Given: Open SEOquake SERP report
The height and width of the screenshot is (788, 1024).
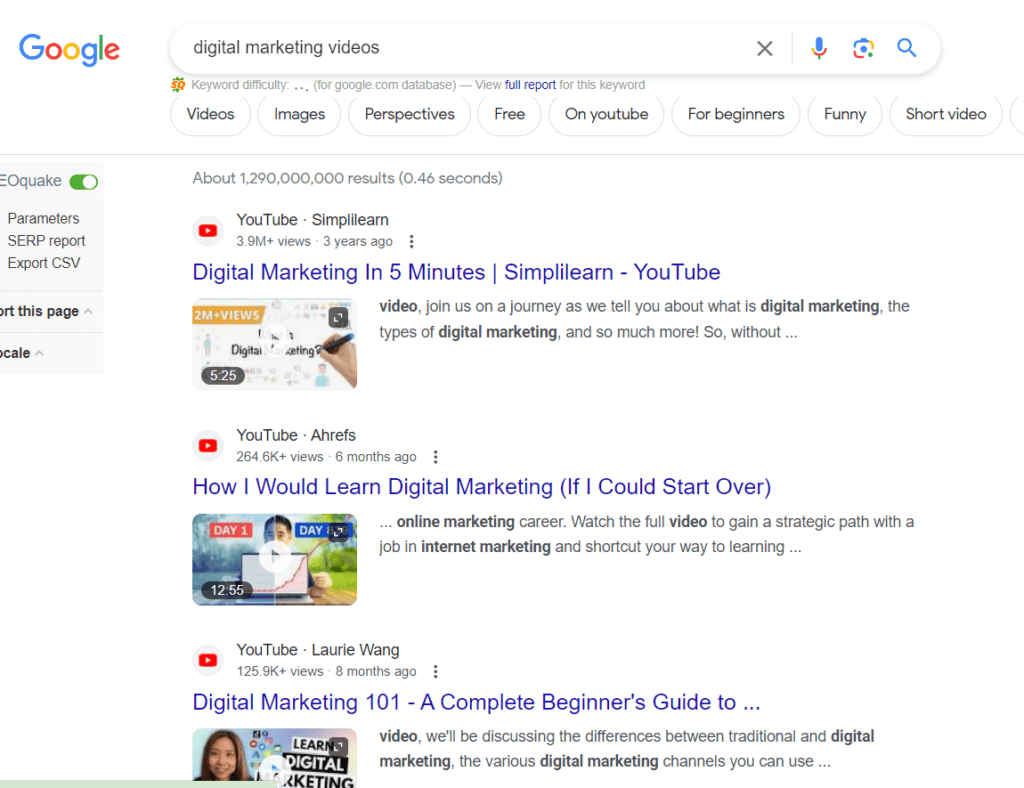Looking at the screenshot, I should point(46,241).
